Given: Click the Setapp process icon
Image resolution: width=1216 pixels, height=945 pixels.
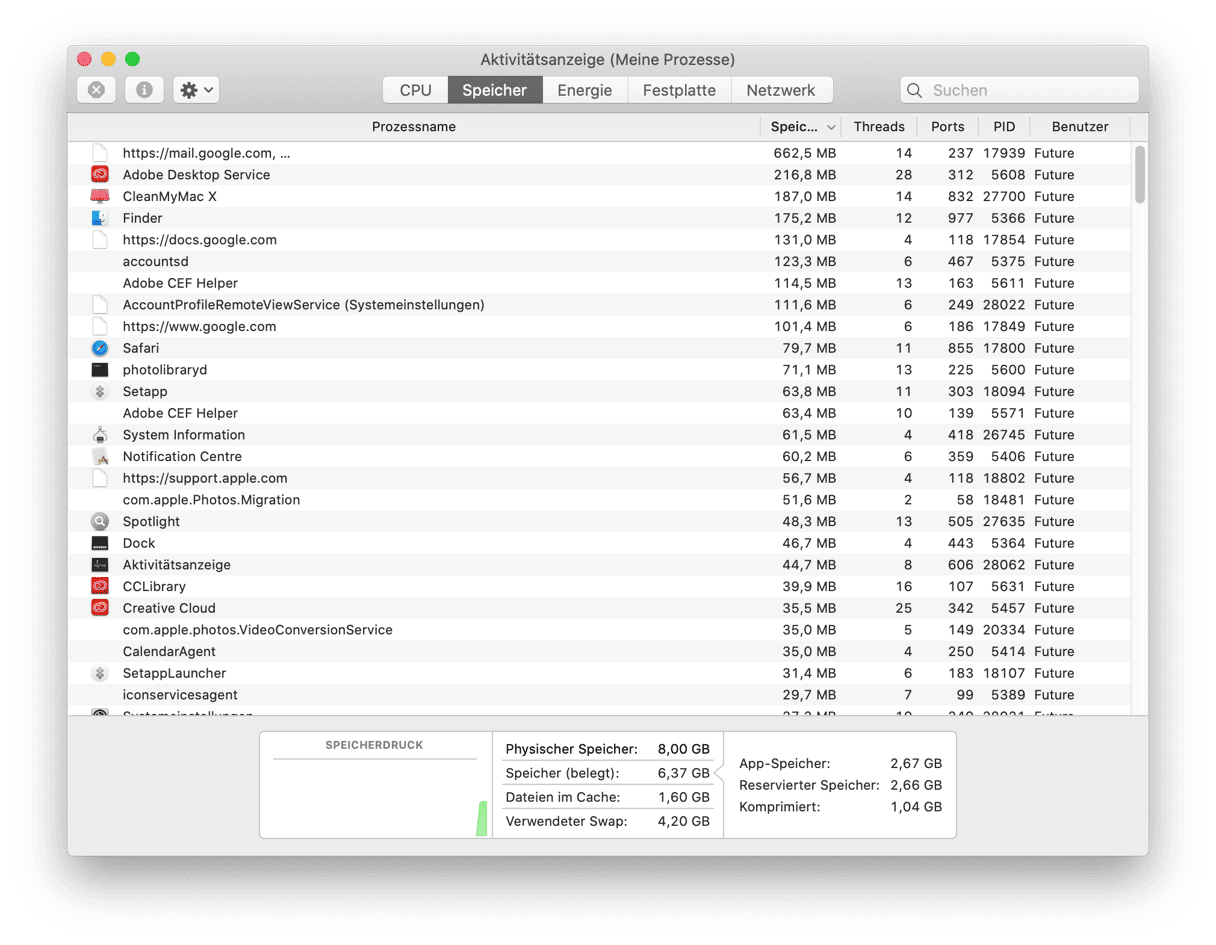Looking at the screenshot, I should click(100, 392).
